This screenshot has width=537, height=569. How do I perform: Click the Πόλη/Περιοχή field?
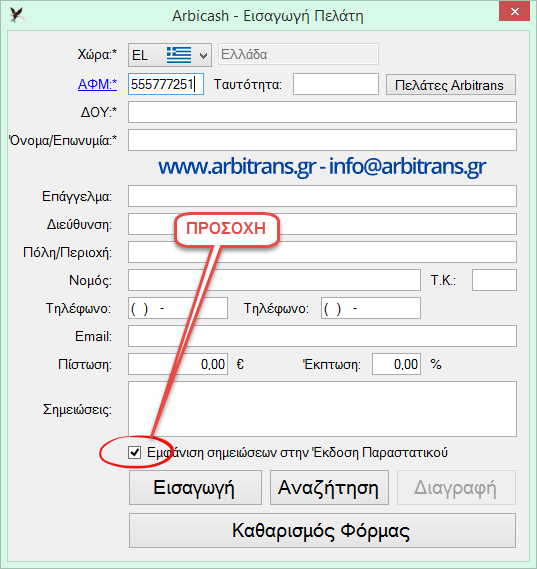[x=322, y=252]
